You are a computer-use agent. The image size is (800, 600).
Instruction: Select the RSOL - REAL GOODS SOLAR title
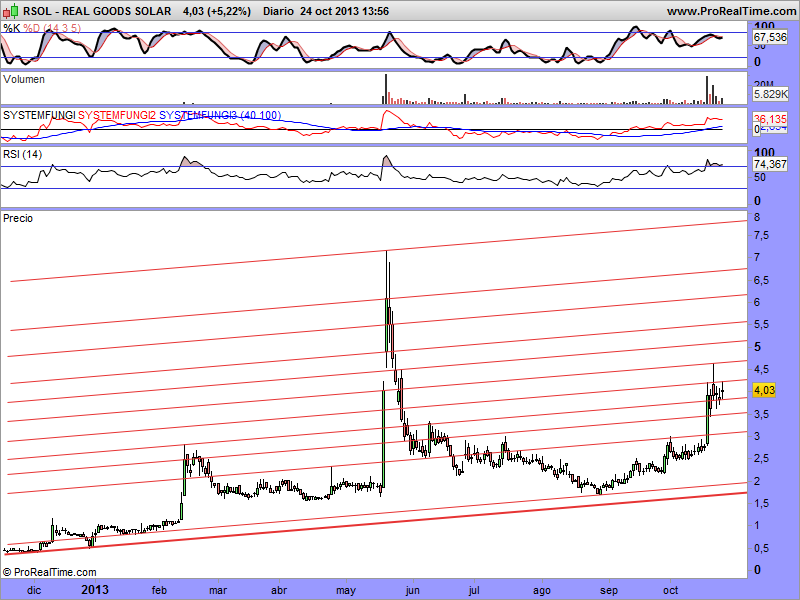point(97,11)
